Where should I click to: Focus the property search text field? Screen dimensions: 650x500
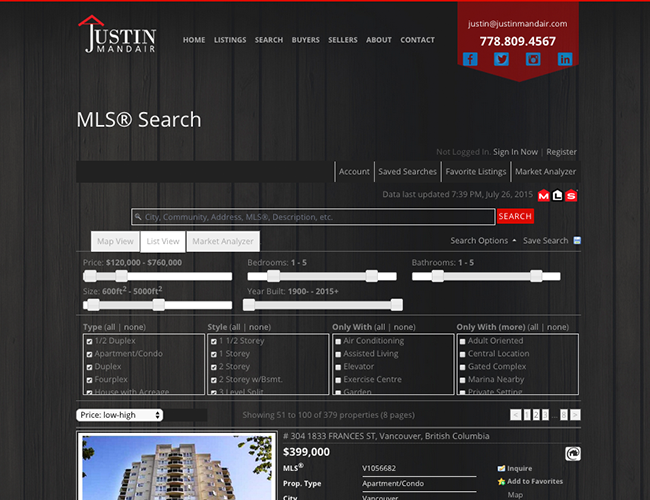(313, 216)
